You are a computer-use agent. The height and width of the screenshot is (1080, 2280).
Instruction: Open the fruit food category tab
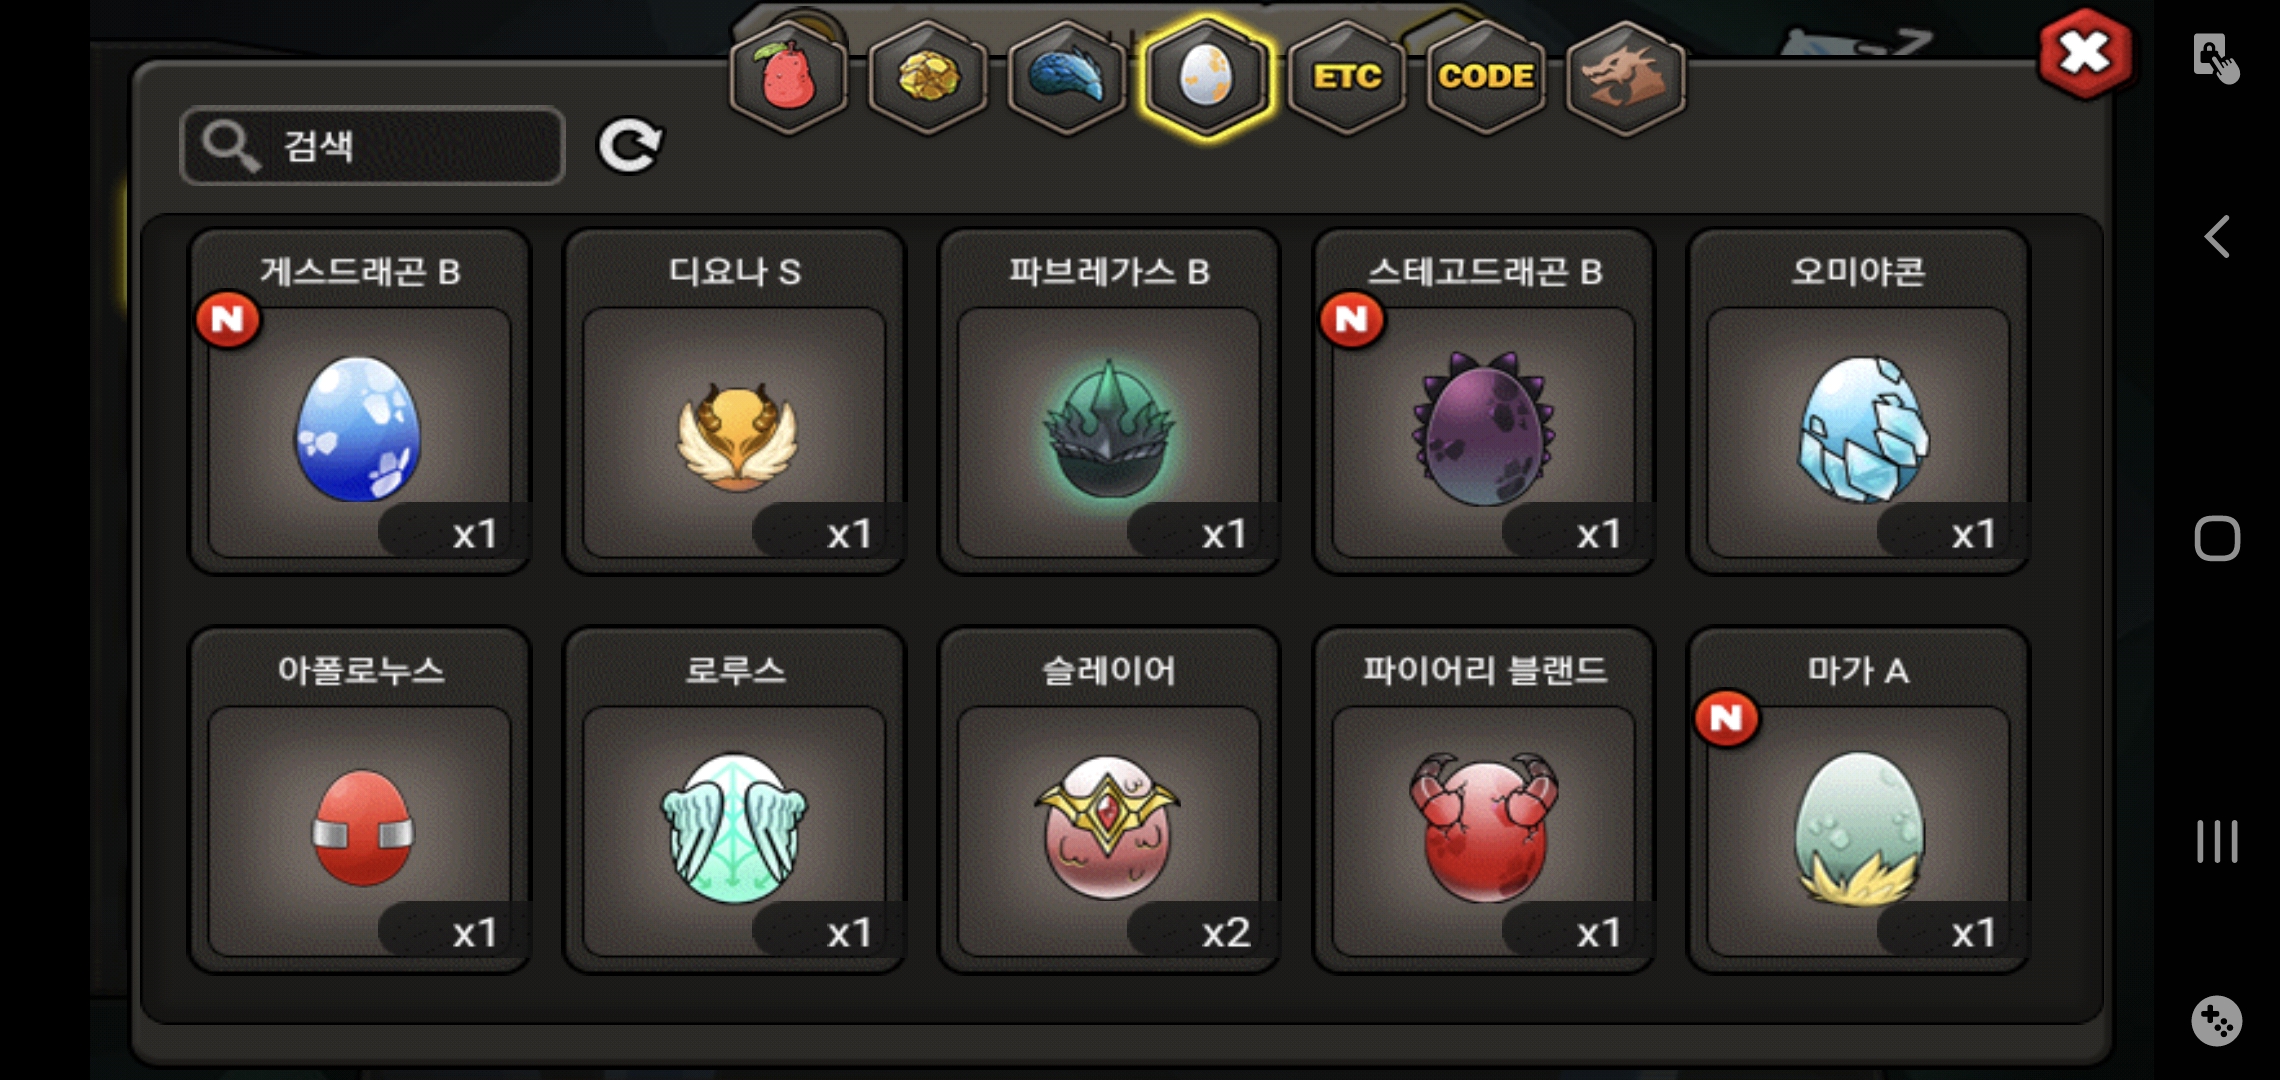click(788, 78)
